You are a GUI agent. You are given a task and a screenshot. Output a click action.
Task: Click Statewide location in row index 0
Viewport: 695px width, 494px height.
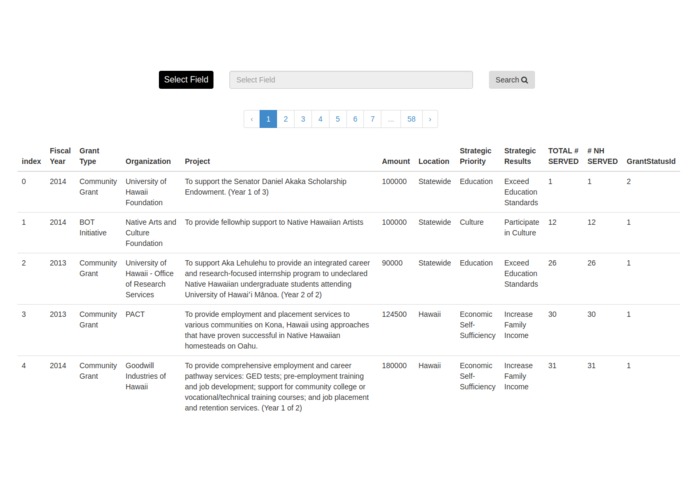434,181
